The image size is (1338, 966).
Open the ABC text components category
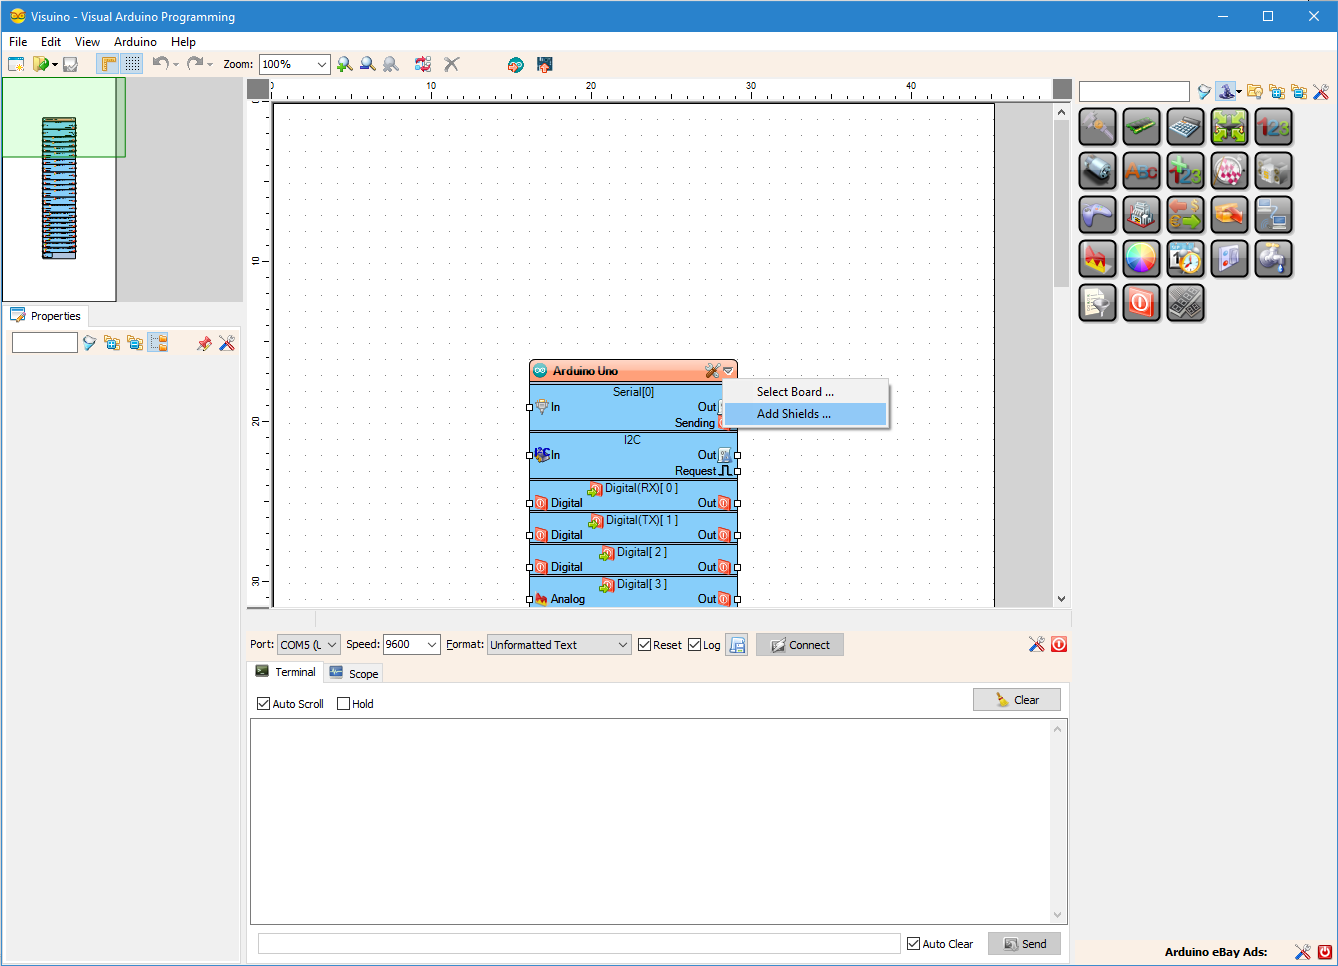click(1141, 171)
